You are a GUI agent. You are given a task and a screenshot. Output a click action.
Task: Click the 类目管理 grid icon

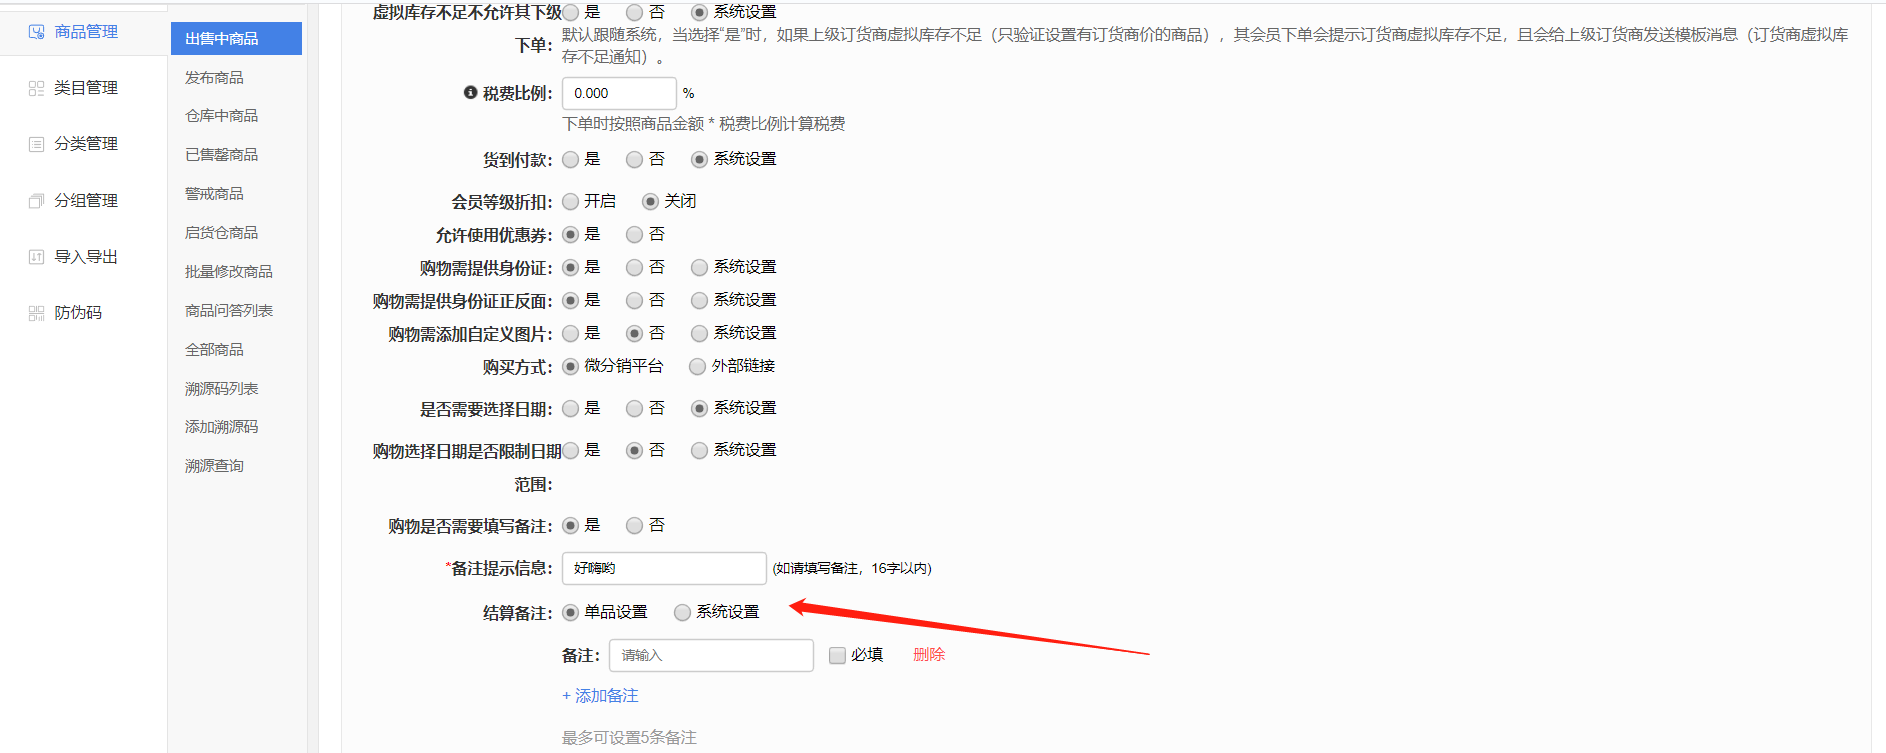(x=37, y=88)
